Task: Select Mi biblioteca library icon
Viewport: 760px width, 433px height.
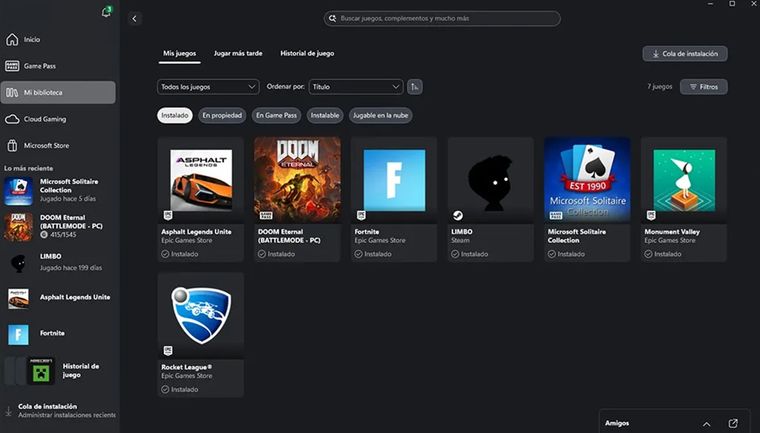Action: point(12,92)
